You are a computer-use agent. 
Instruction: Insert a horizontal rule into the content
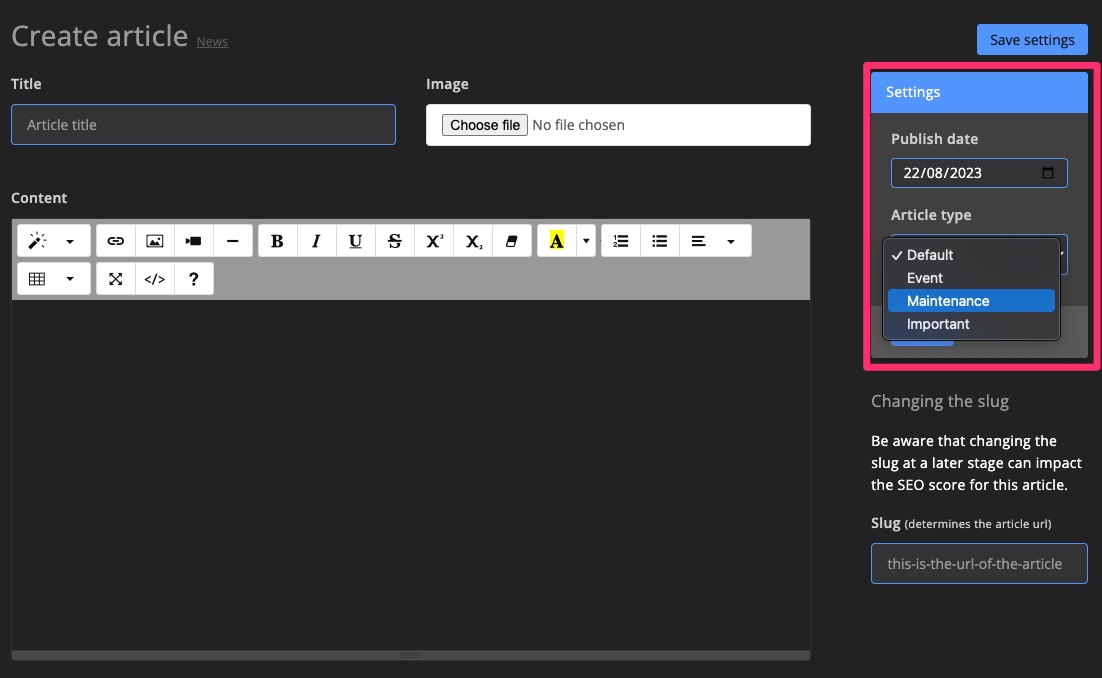[232, 240]
